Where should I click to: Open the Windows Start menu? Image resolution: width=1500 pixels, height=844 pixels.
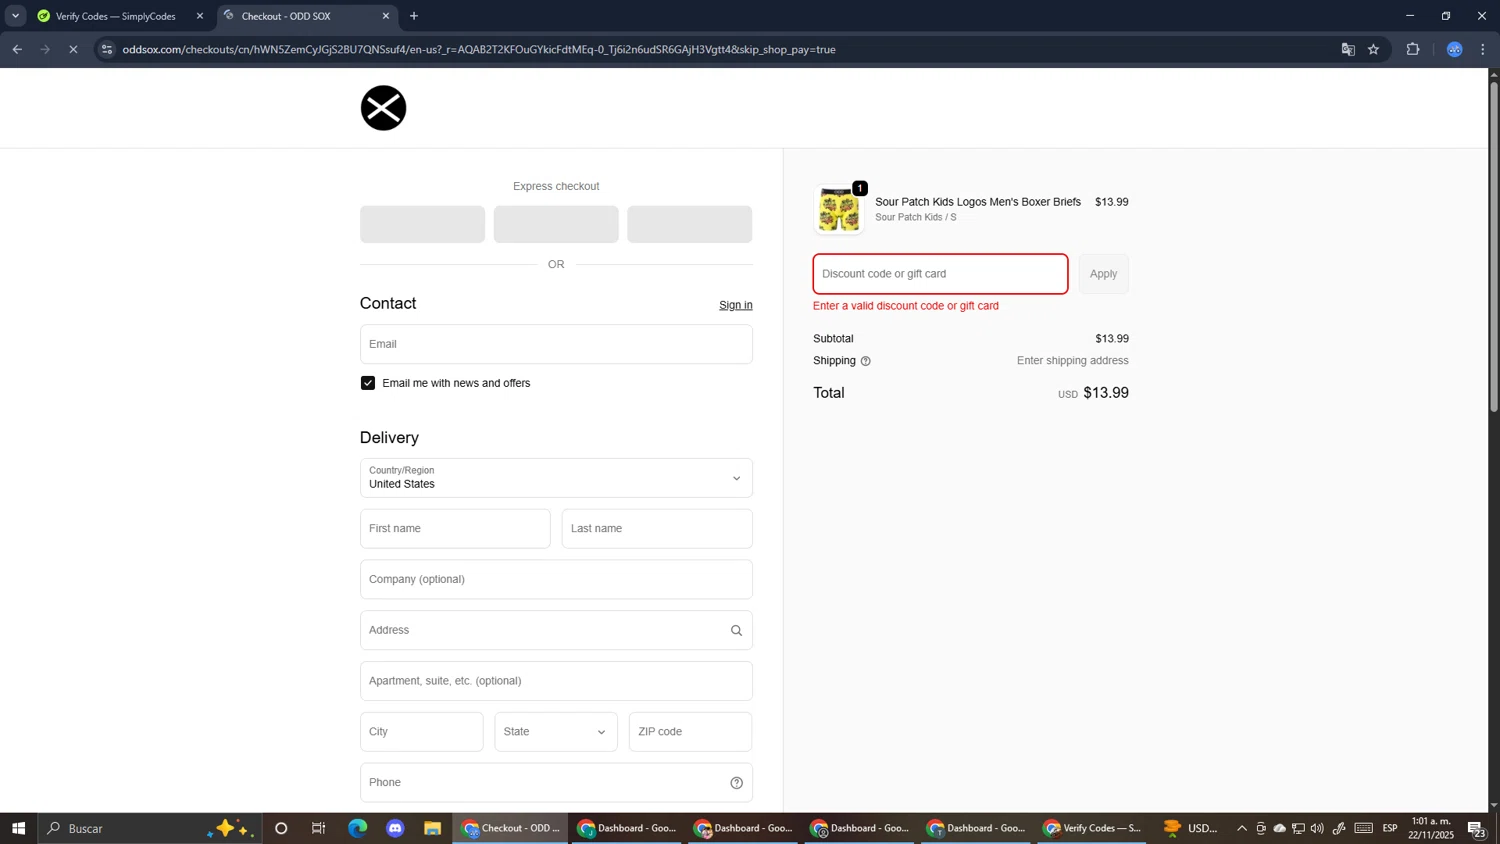point(18,828)
